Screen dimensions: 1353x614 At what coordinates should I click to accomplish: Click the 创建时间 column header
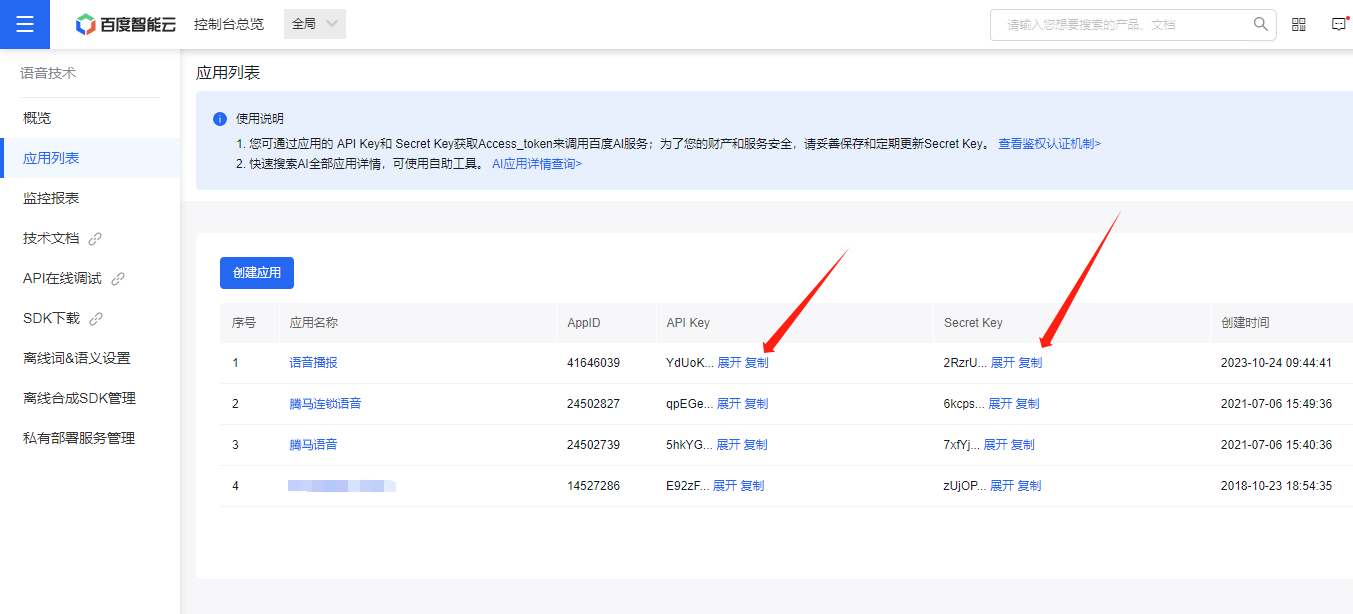[1245, 323]
